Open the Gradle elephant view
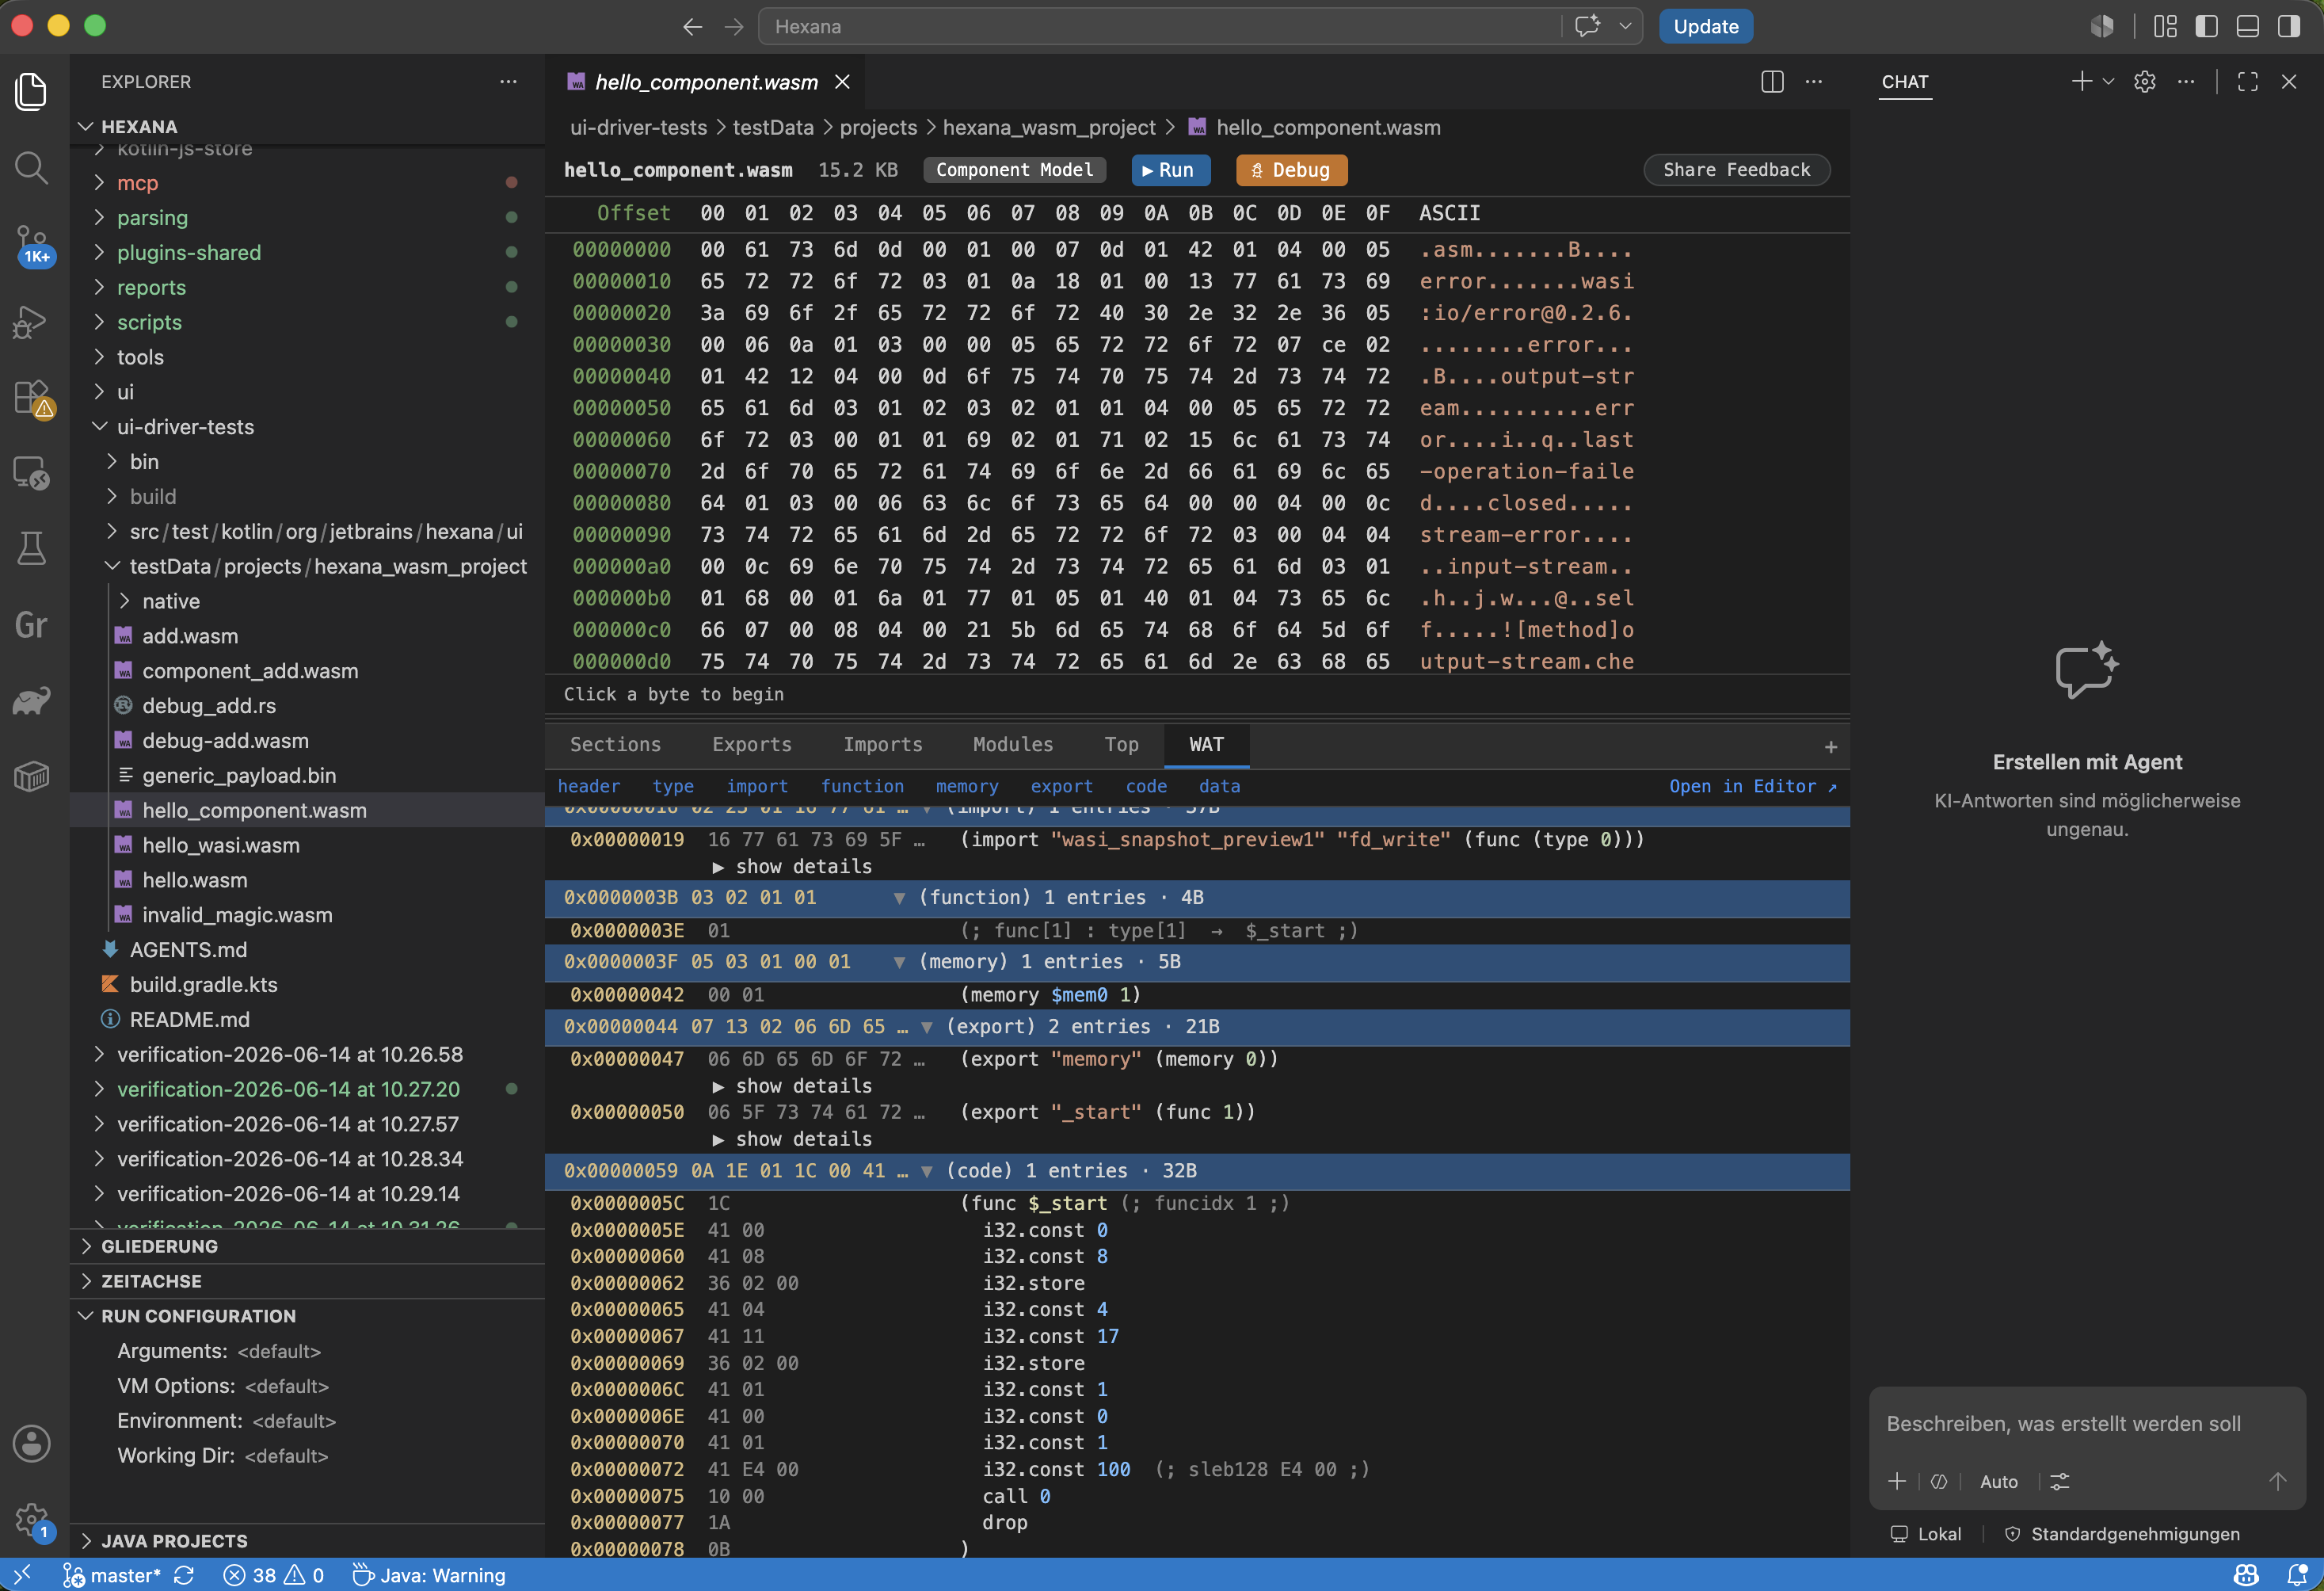Image resolution: width=2324 pixels, height=1591 pixels. 31,701
